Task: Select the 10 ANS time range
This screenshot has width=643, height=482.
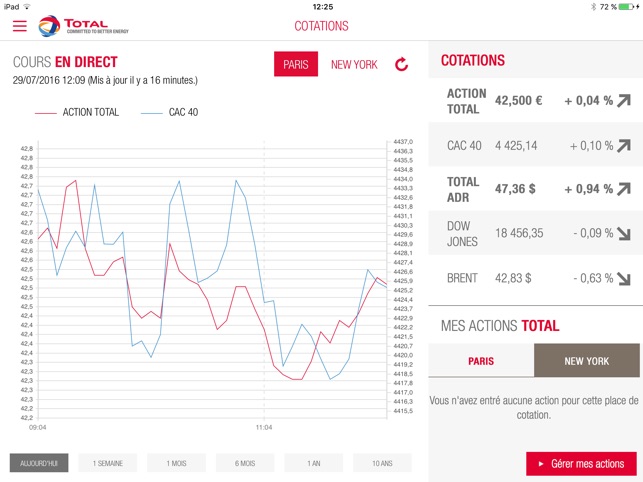Action: click(x=382, y=463)
